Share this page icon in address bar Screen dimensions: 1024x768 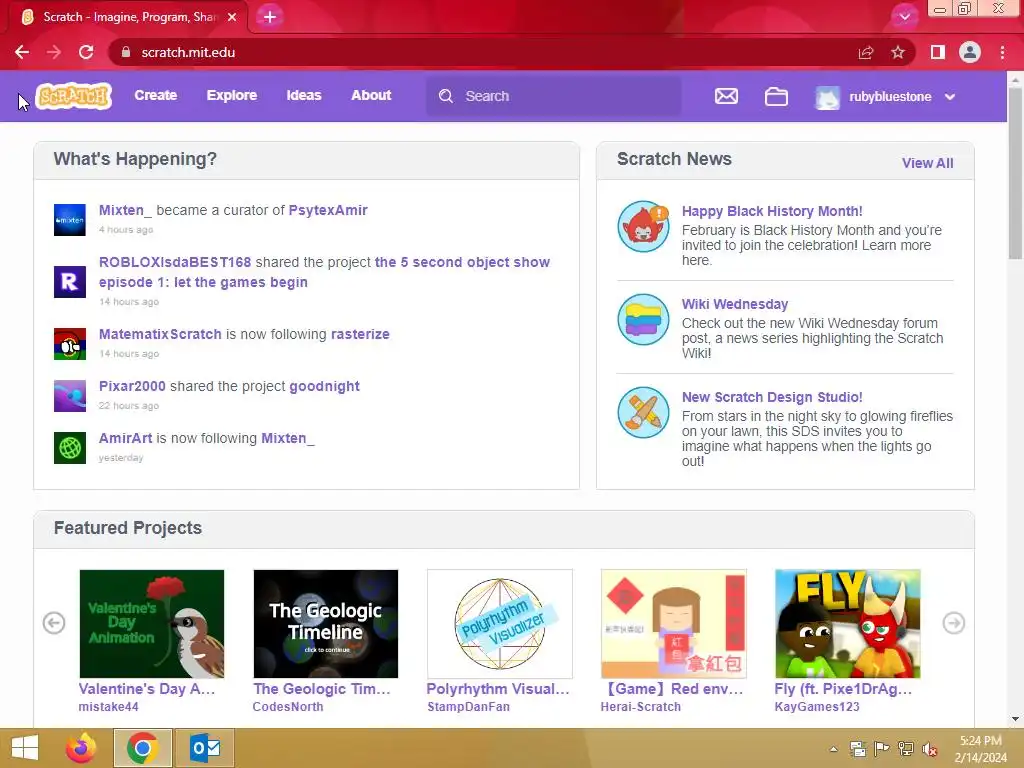pyautogui.click(x=866, y=52)
